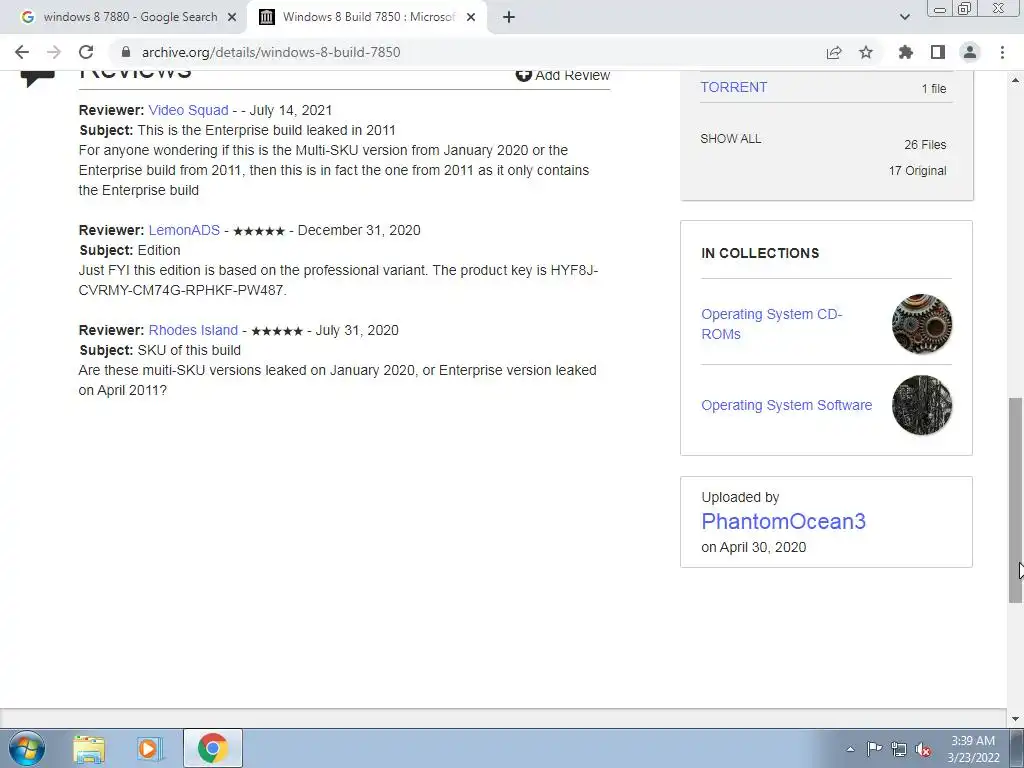Close the Windows 8 Build 7850 tab
The height and width of the screenshot is (768, 1024).
(471, 17)
